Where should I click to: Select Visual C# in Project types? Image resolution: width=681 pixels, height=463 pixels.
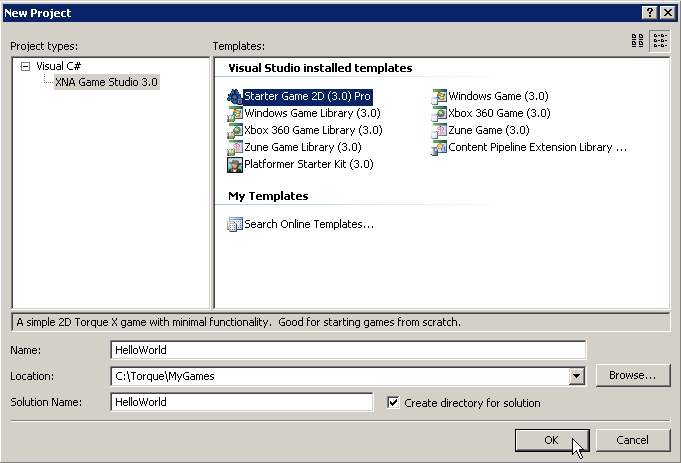click(x=58, y=66)
